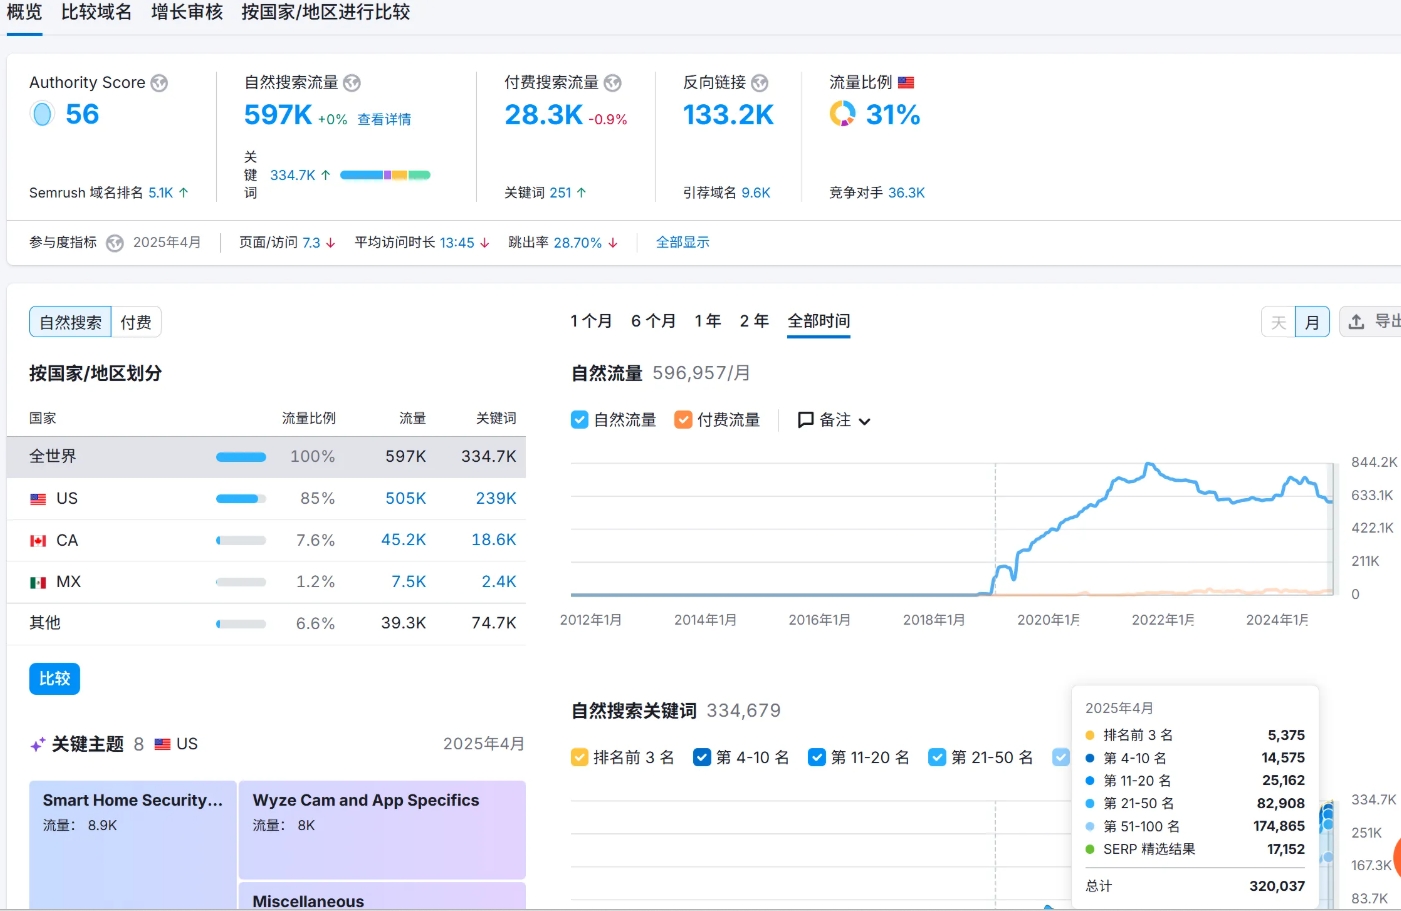Open the 增长审核 tab
The image size is (1401, 911).
tap(187, 12)
